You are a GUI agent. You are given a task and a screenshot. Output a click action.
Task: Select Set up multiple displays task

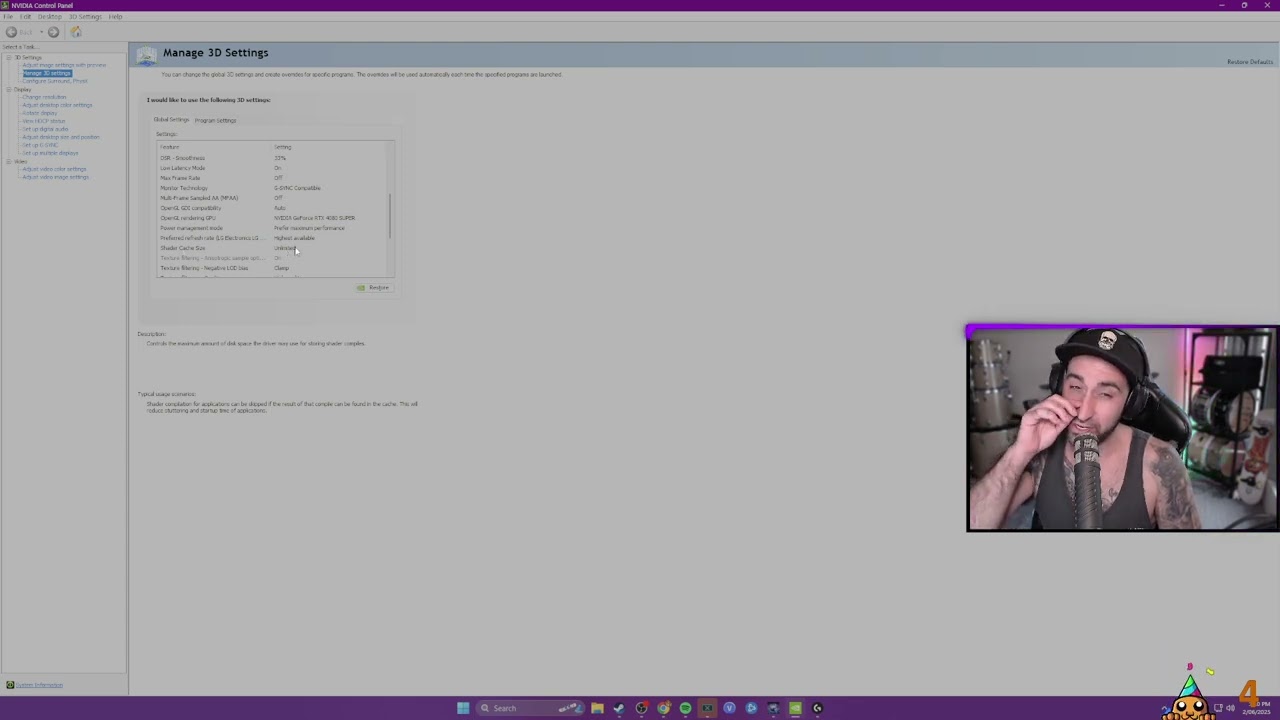pyautogui.click(x=50, y=153)
